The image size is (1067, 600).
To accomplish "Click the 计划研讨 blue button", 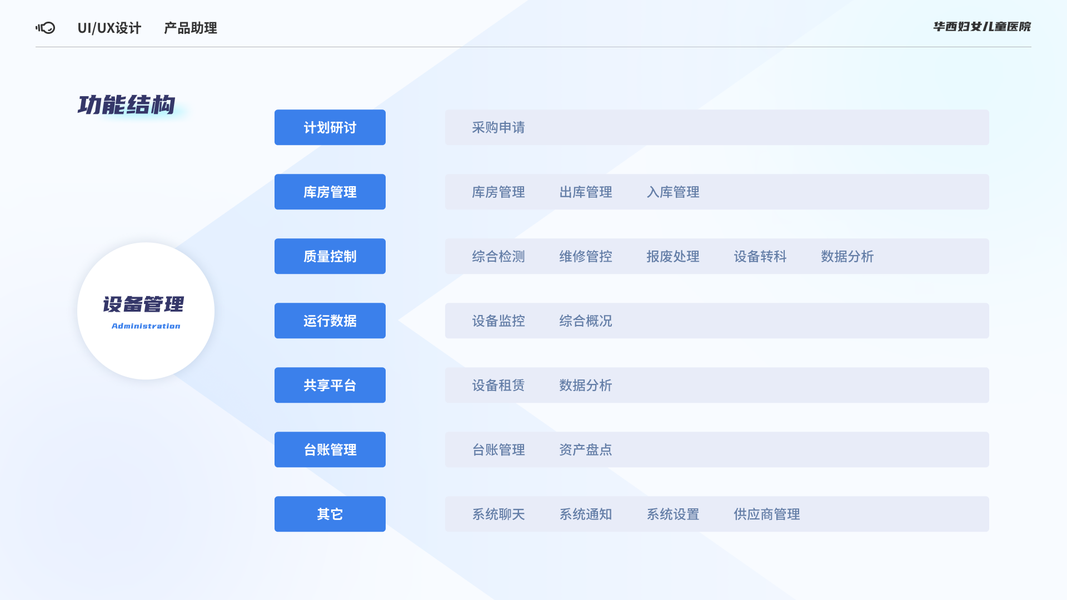I will click(x=330, y=127).
